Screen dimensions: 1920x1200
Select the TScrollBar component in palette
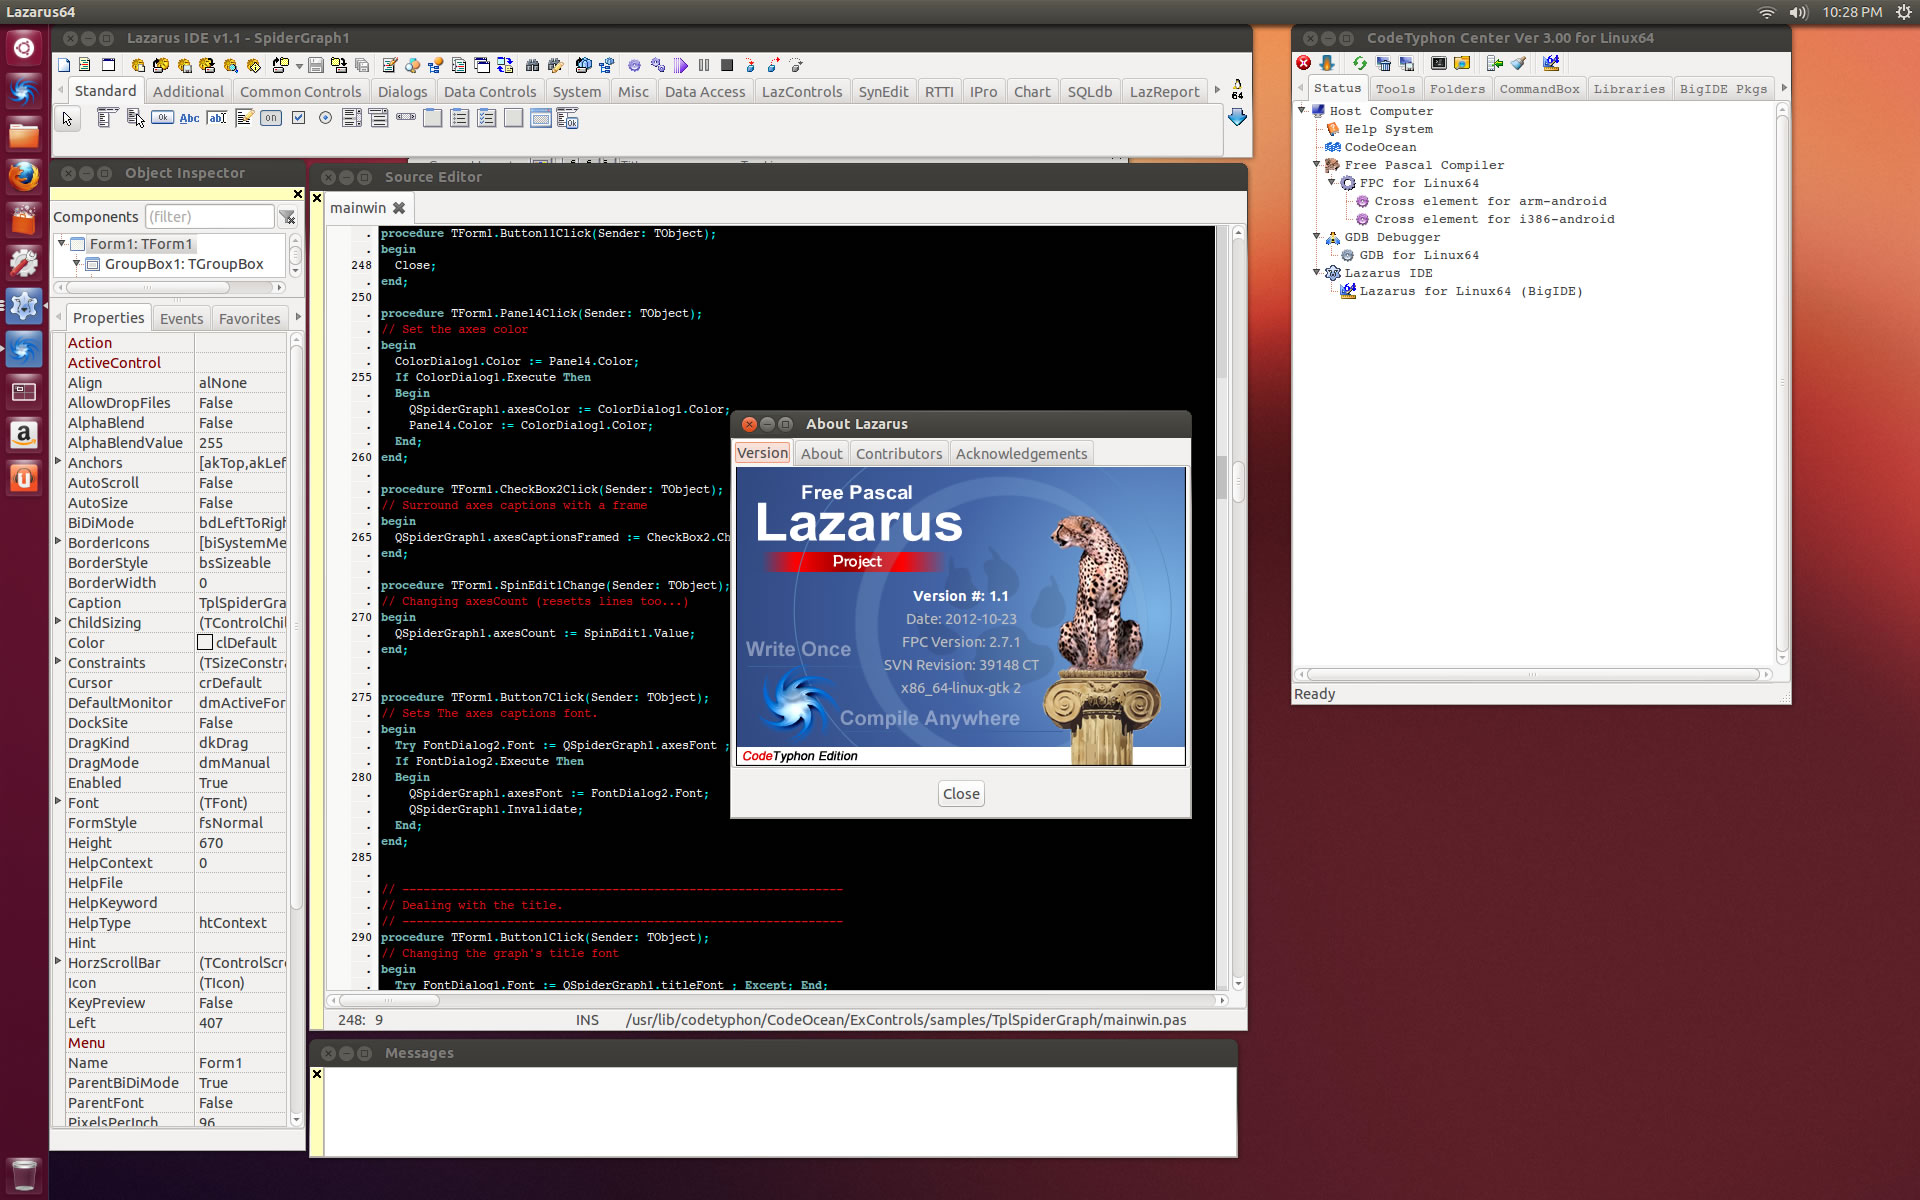(405, 117)
